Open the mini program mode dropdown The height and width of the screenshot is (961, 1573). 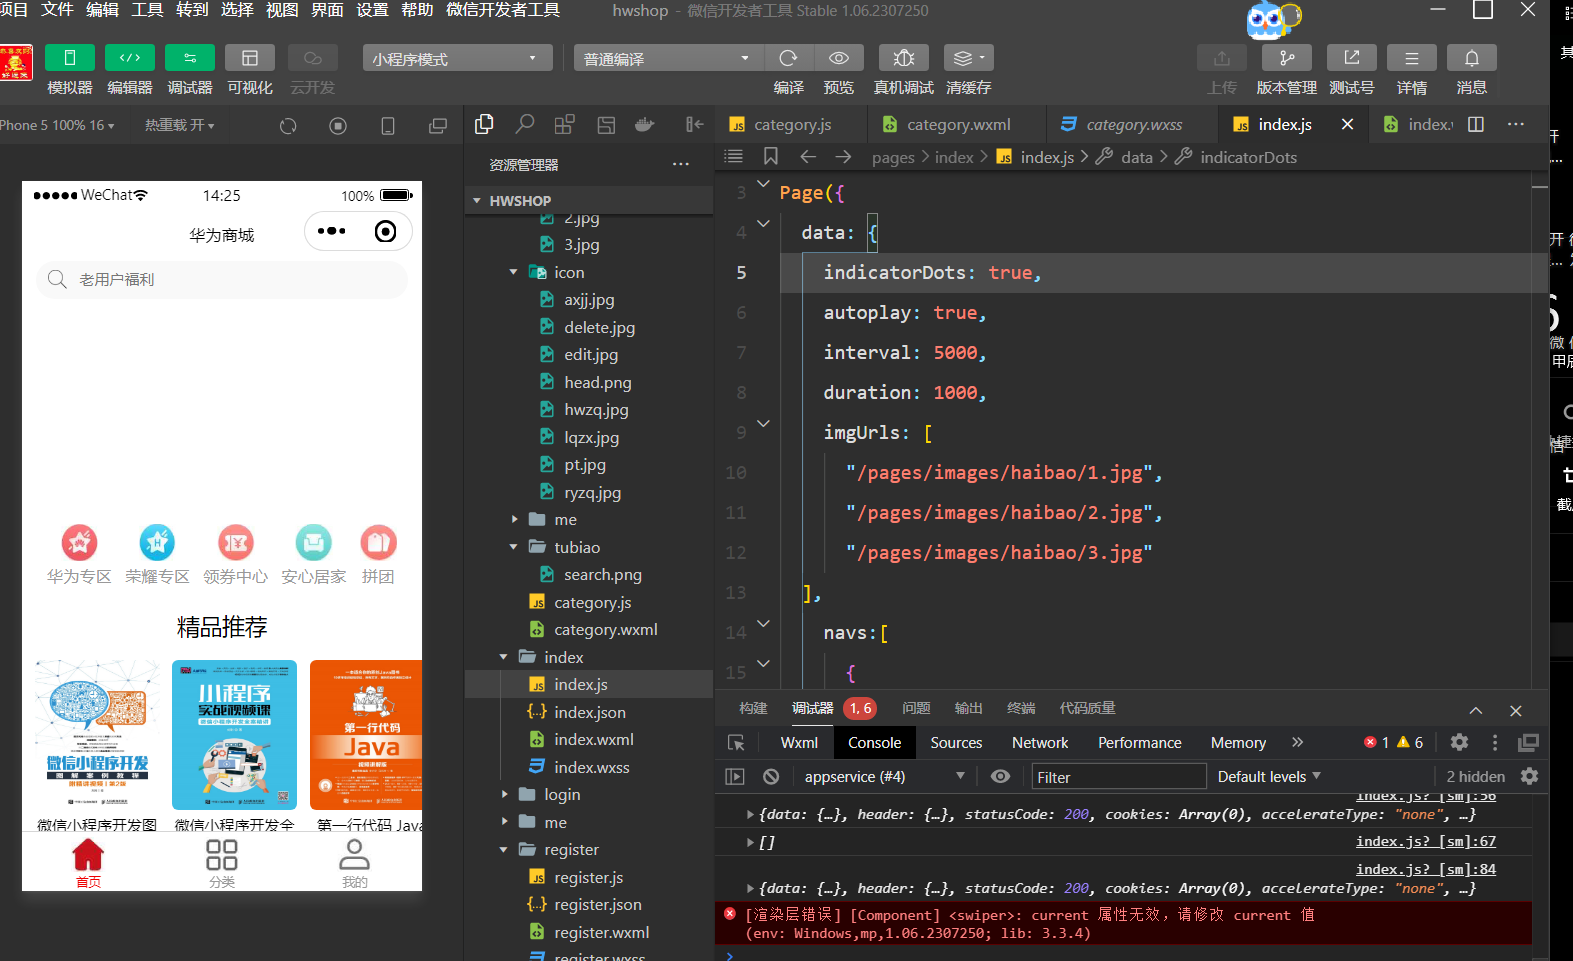[457, 58]
